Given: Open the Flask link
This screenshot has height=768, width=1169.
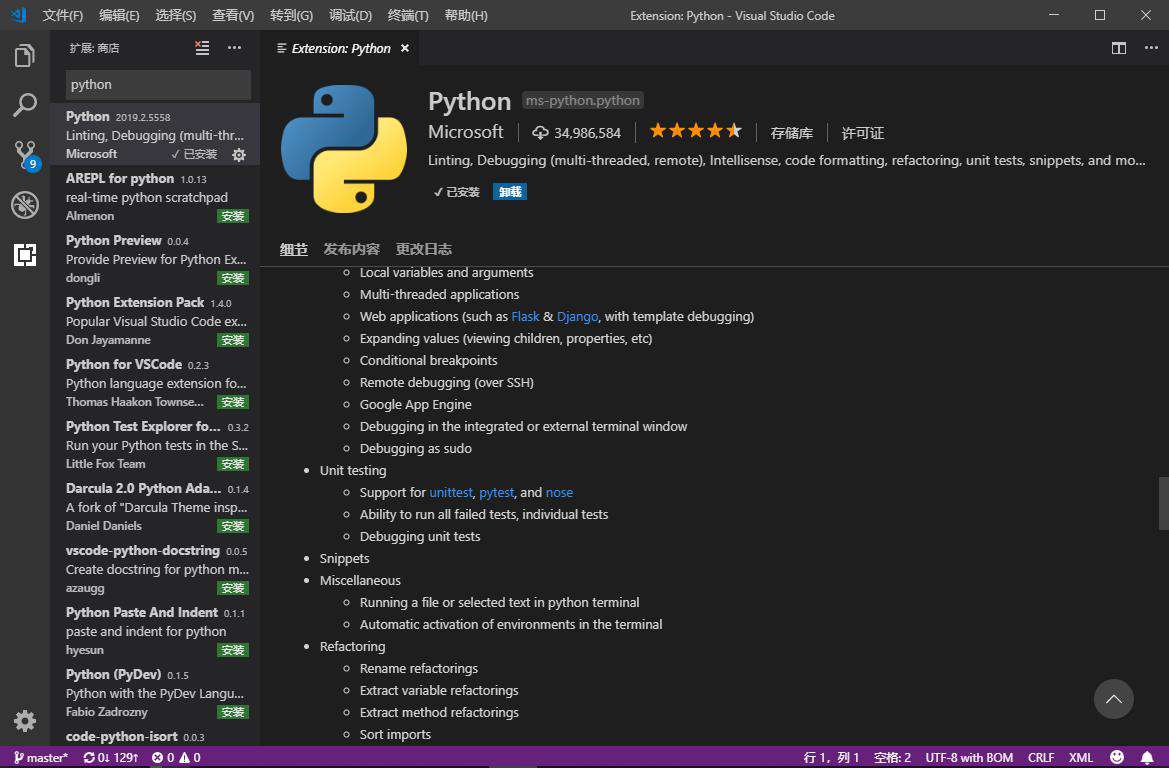Looking at the screenshot, I should tap(525, 317).
